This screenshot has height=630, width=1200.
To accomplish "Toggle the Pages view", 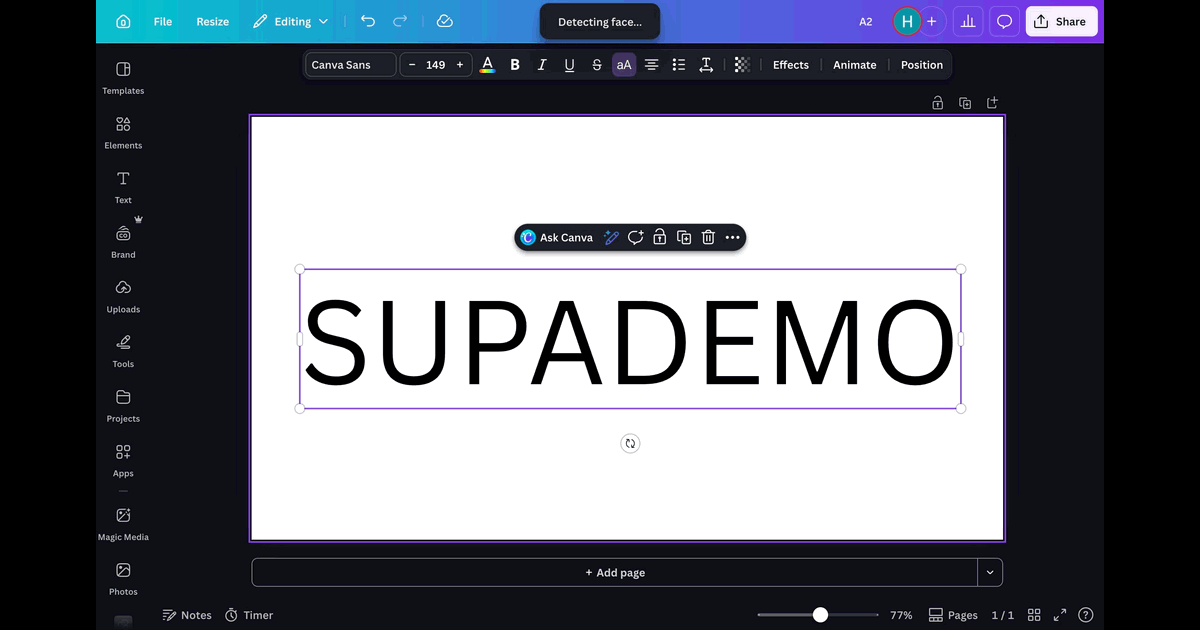I will pyautogui.click(x=953, y=615).
